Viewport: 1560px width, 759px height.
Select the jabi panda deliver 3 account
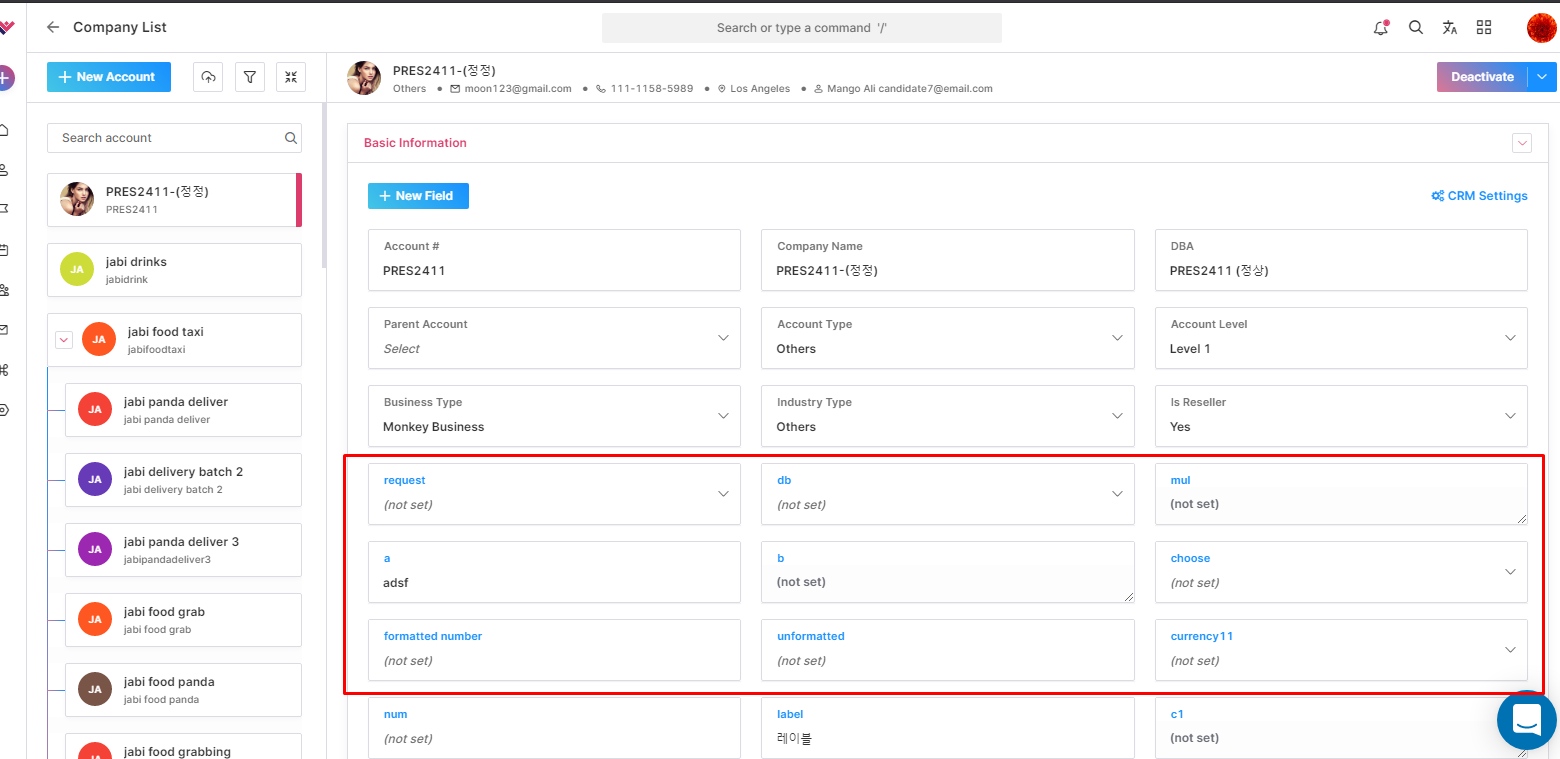click(x=183, y=550)
